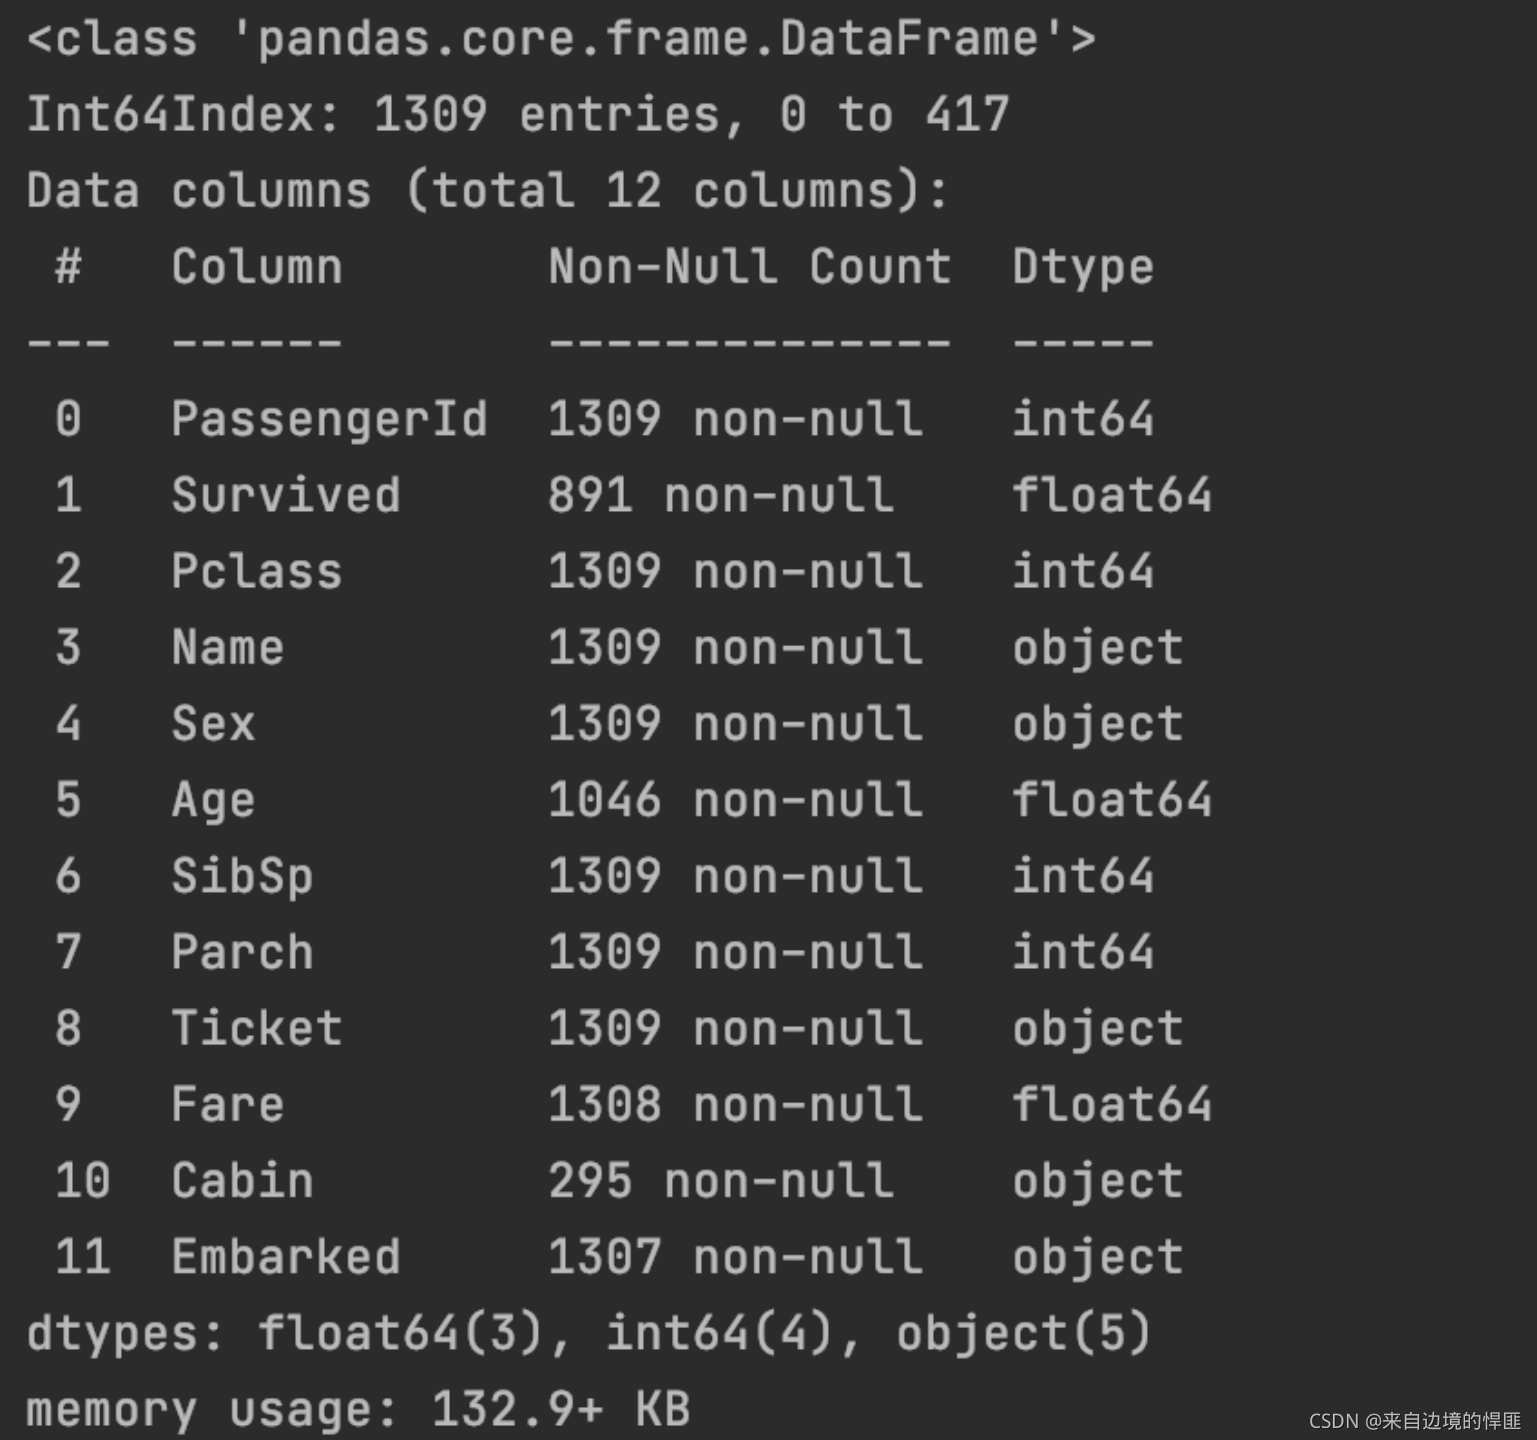Click the 'Dtype' header text
This screenshot has height=1440, width=1537.
(1083, 267)
